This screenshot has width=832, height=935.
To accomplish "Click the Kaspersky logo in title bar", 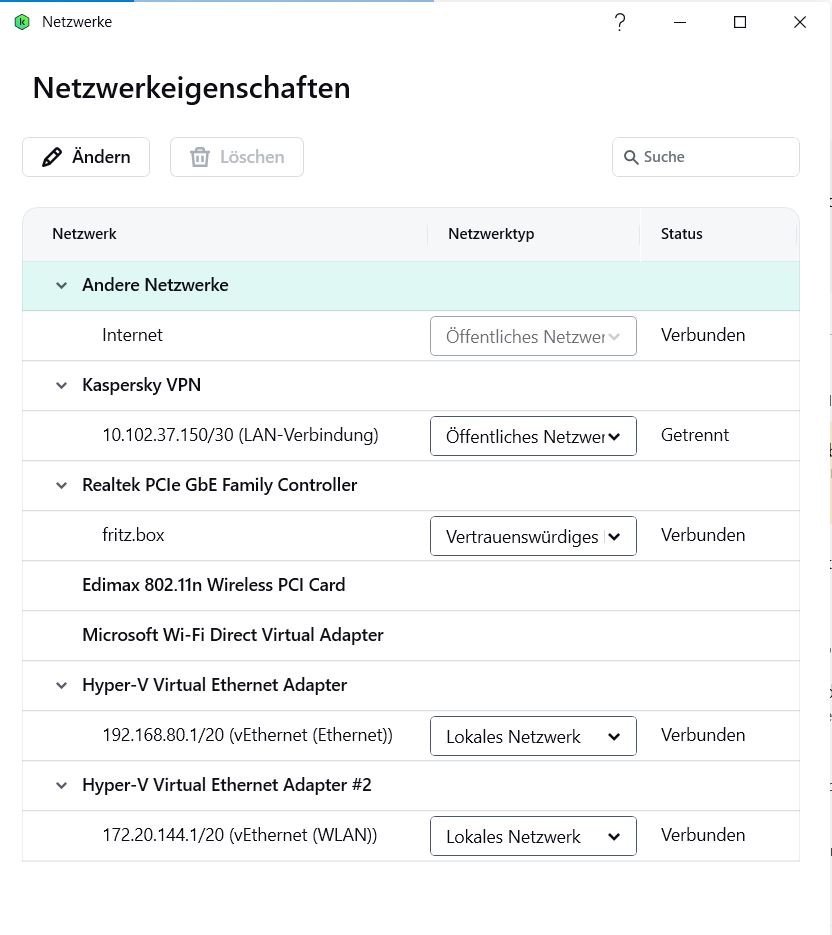I will pyautogui.click(x=22, y=22).
